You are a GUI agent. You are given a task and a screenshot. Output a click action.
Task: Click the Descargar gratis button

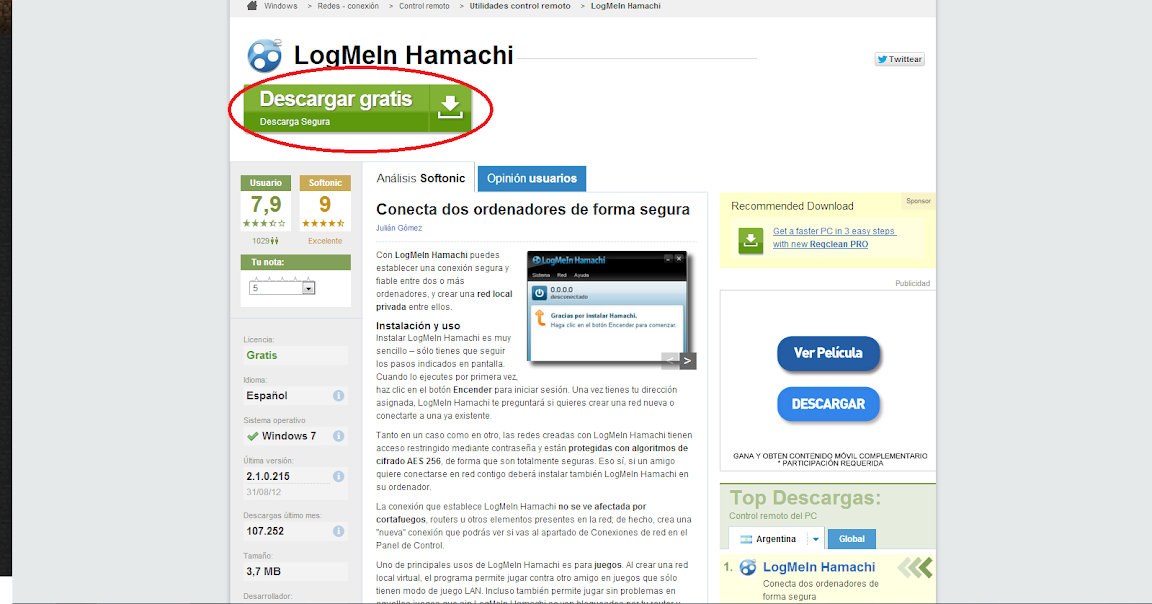coord(357,109)
